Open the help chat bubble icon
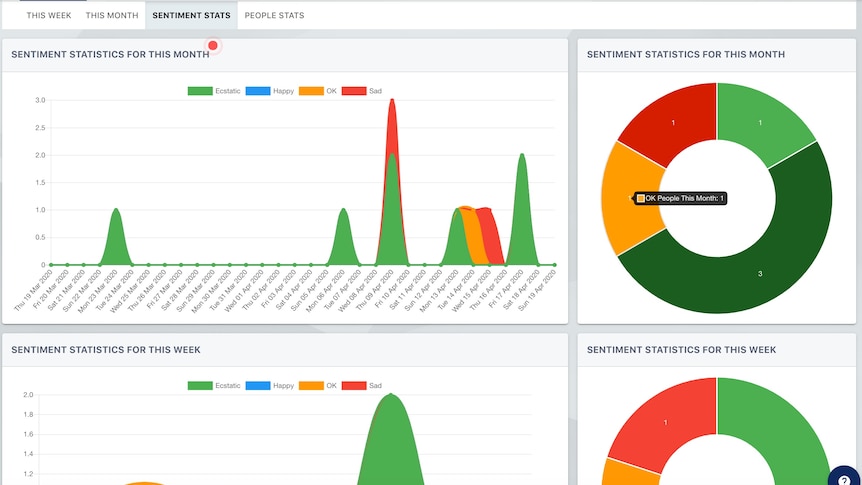862x485 pixels. 844,480
